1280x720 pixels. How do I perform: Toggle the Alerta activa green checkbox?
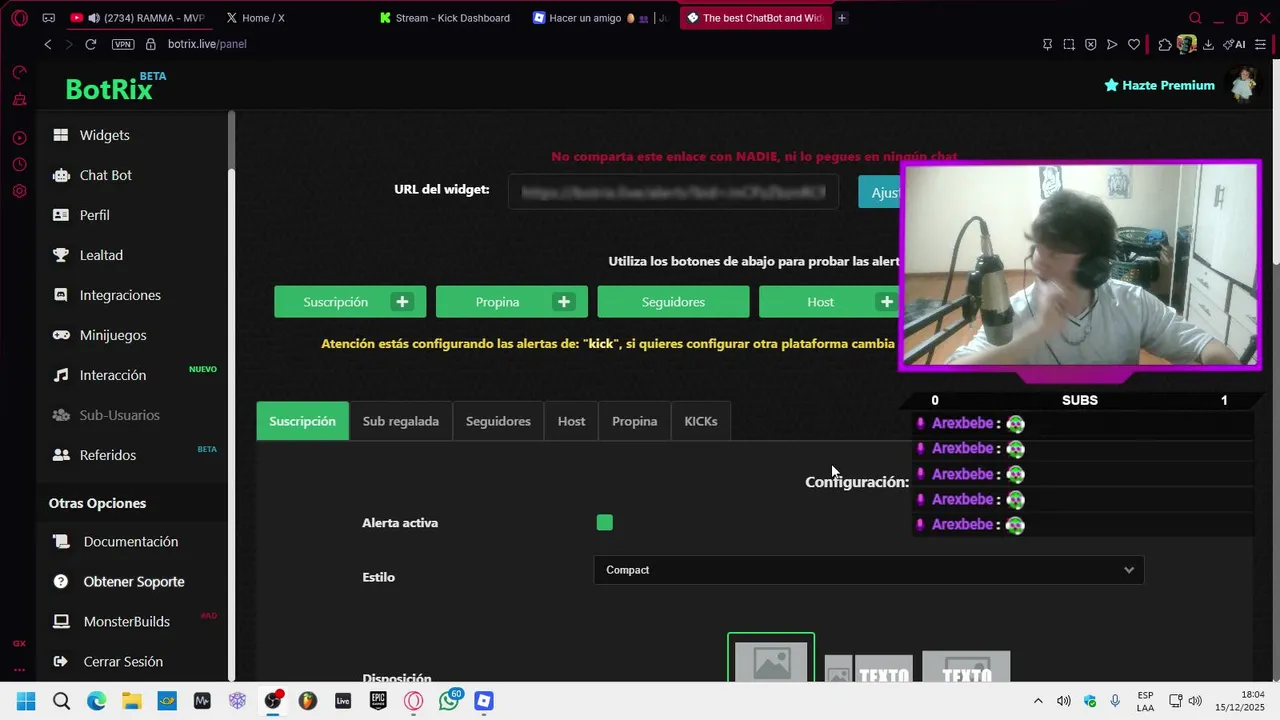pyautogui.click(x=604, y=523)
